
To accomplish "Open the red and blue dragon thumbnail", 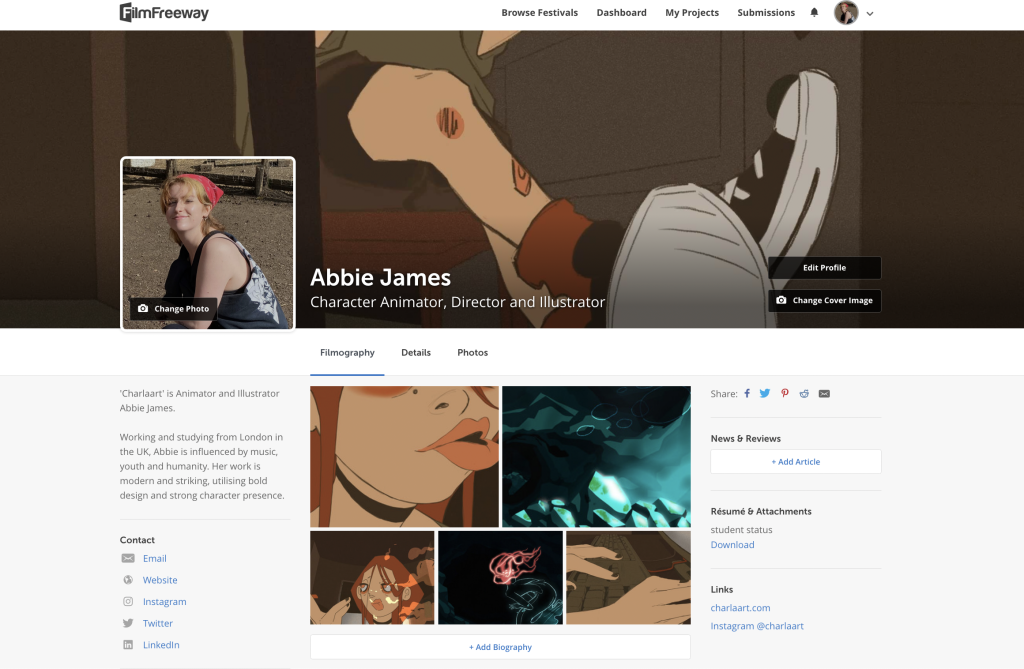I will [500, 578].
